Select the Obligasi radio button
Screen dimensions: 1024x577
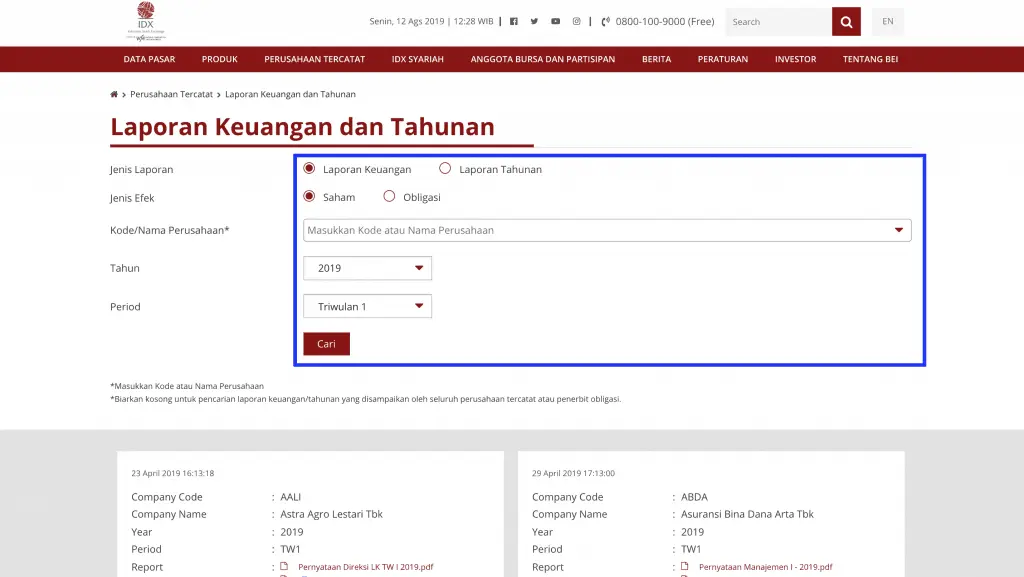click(390, 196)
